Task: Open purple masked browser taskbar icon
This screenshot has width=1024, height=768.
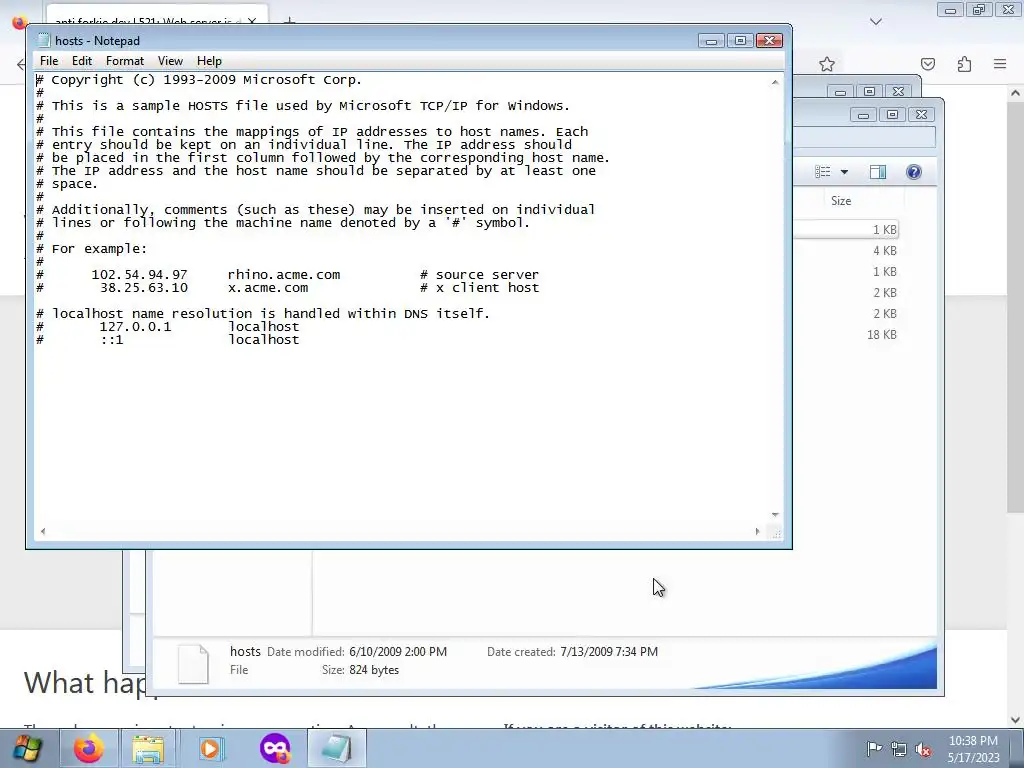Action: click(x=275, y=748)
